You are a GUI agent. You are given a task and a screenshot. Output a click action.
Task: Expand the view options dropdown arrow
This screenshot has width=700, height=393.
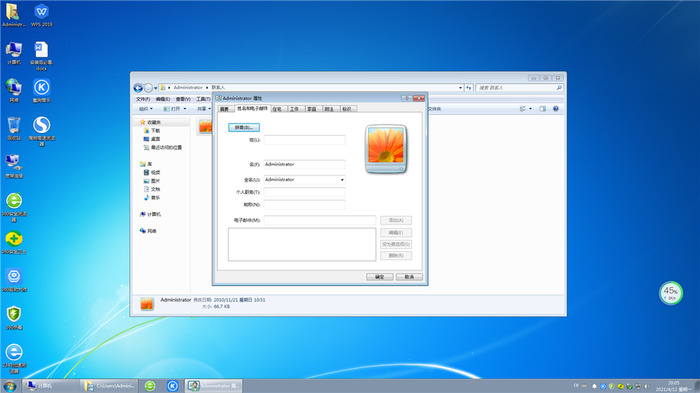(530, 109)
